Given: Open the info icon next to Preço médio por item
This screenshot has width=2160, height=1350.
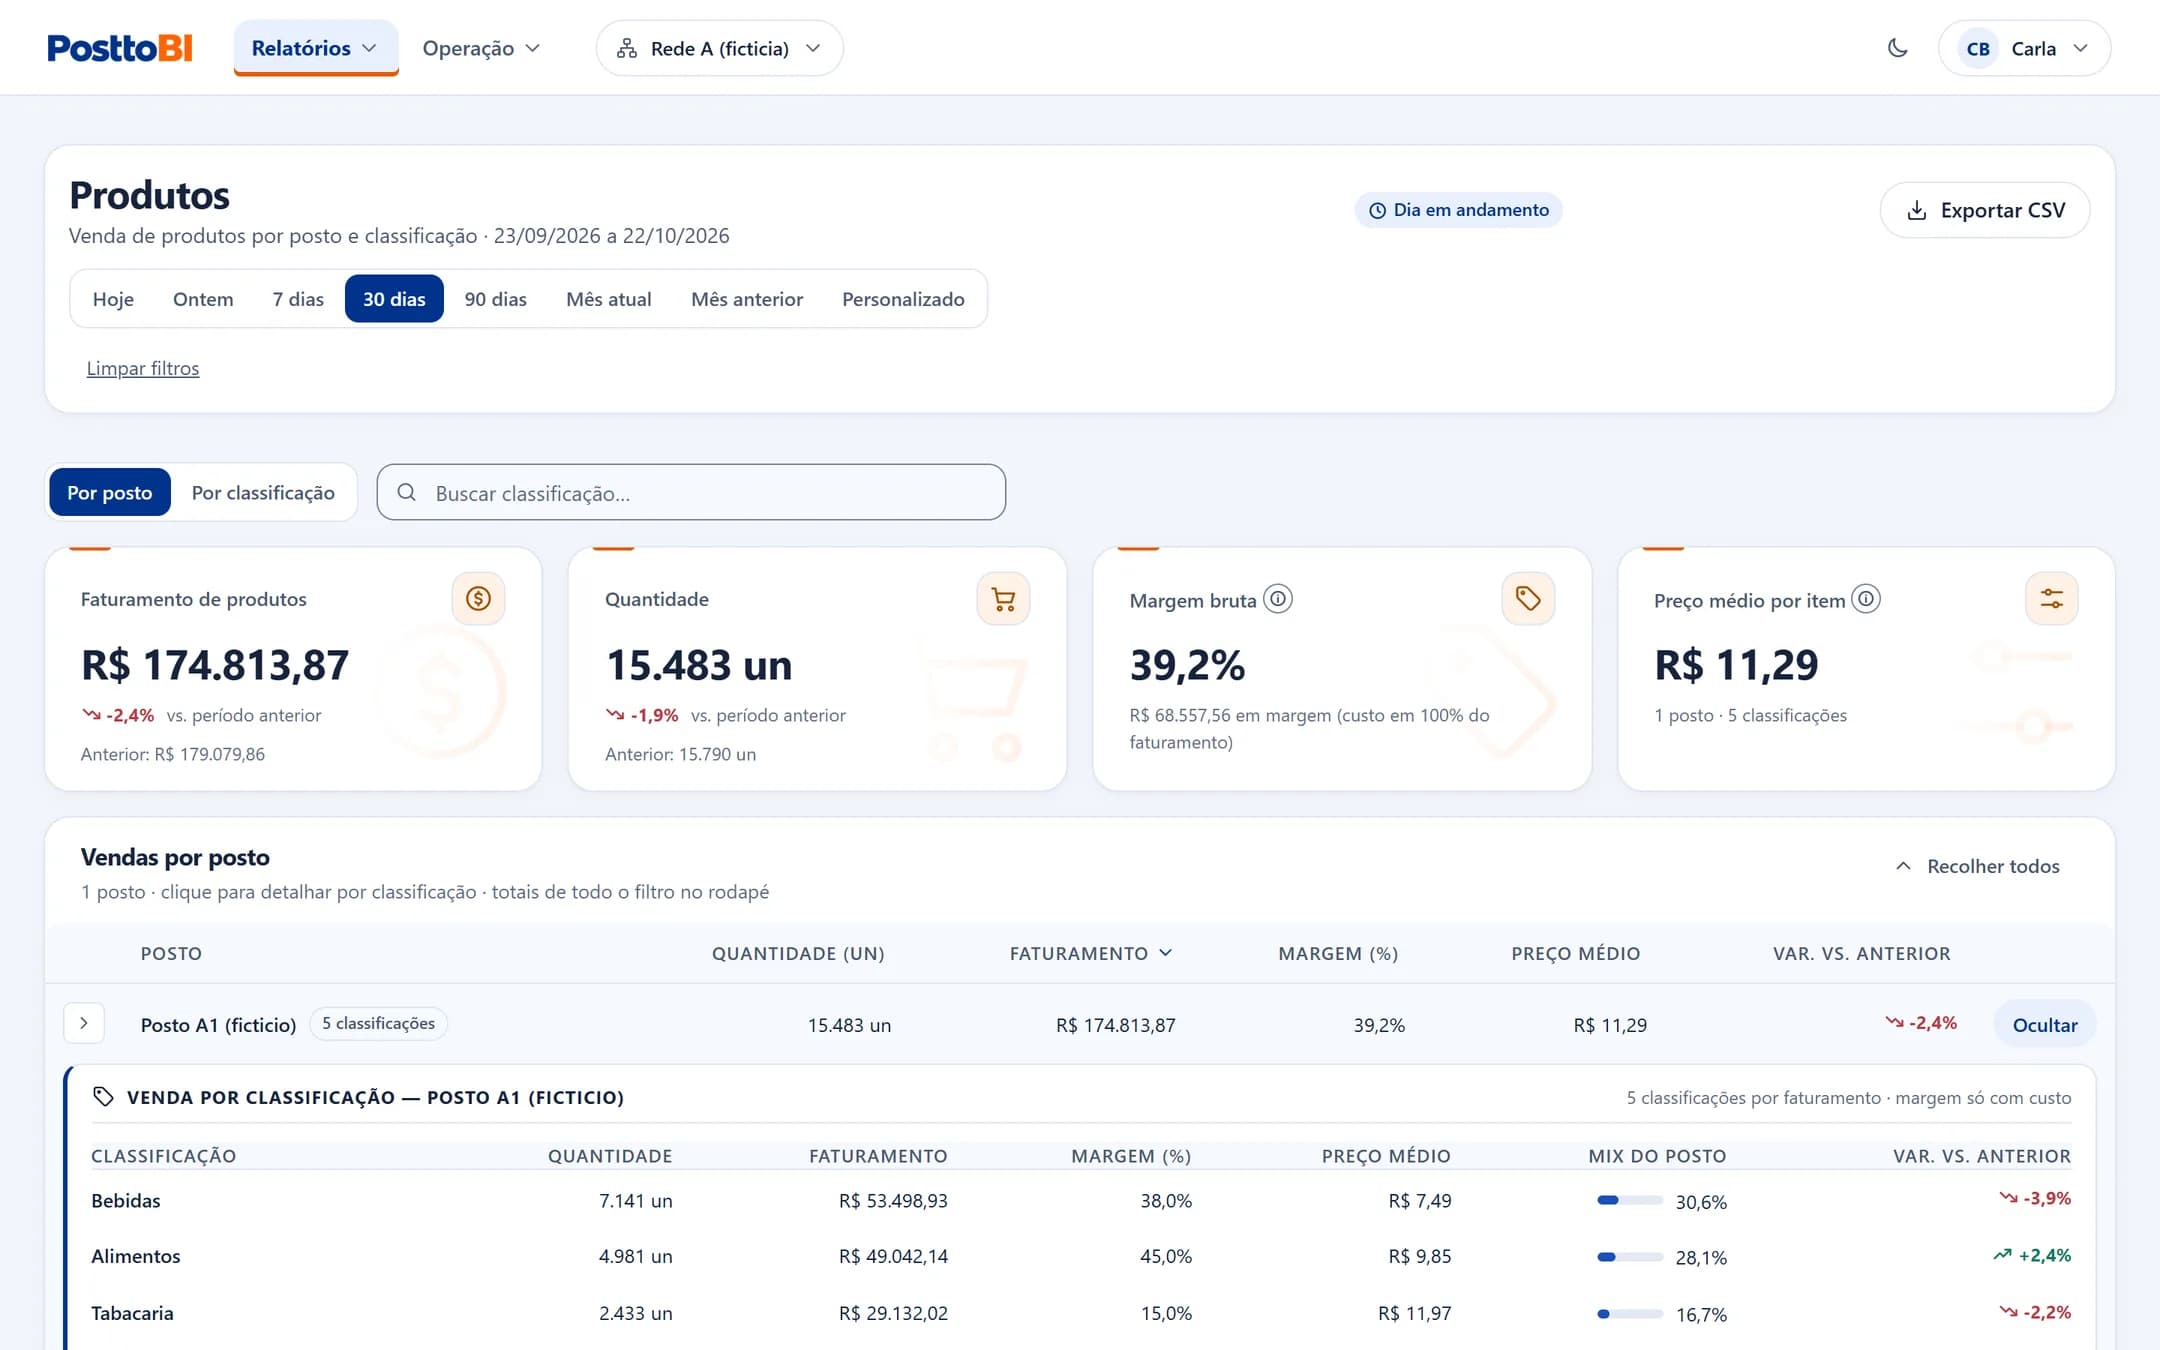Looking at the screenshot, I should tap(1866, 599).
